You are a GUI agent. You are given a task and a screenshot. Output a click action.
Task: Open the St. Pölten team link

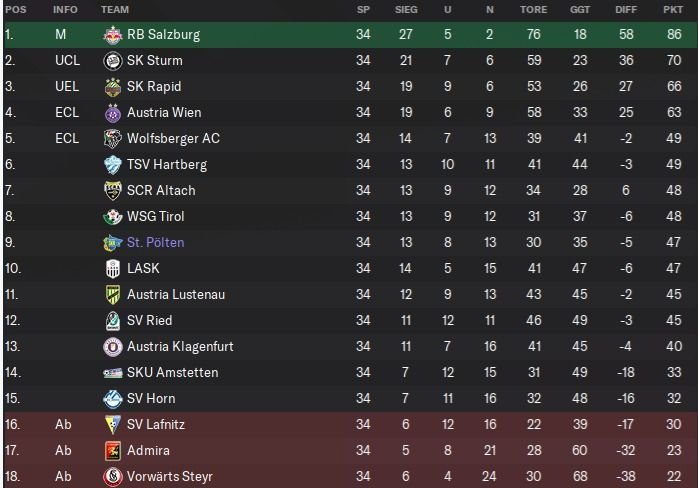[x=155, y=242]
